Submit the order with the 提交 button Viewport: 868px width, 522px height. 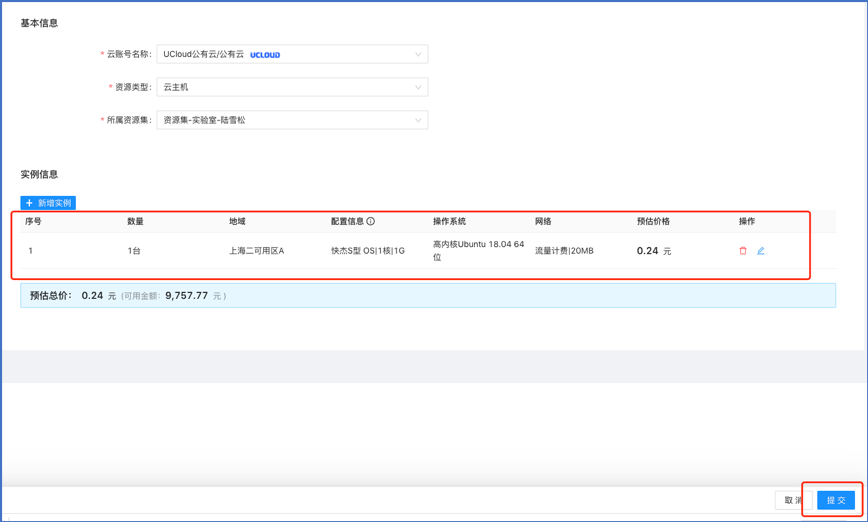tap(836, 500)
